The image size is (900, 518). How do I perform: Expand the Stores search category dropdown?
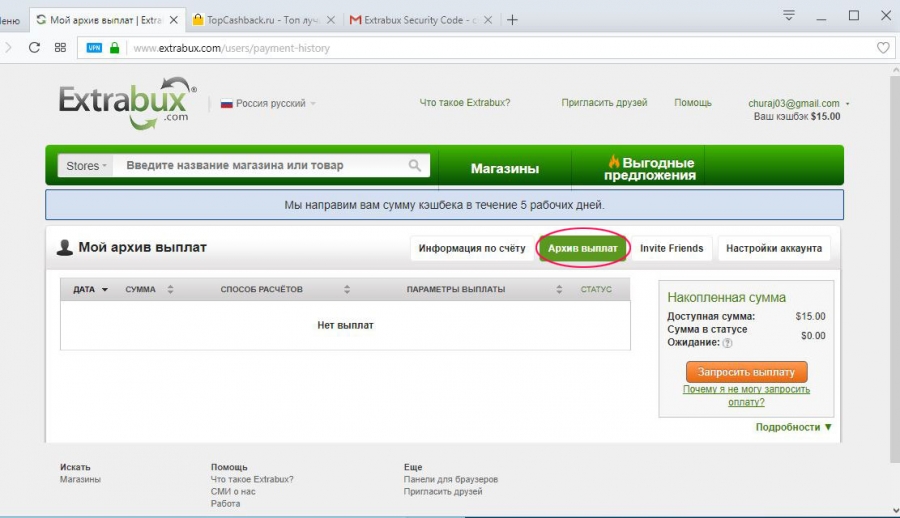[x=86, y=165]
